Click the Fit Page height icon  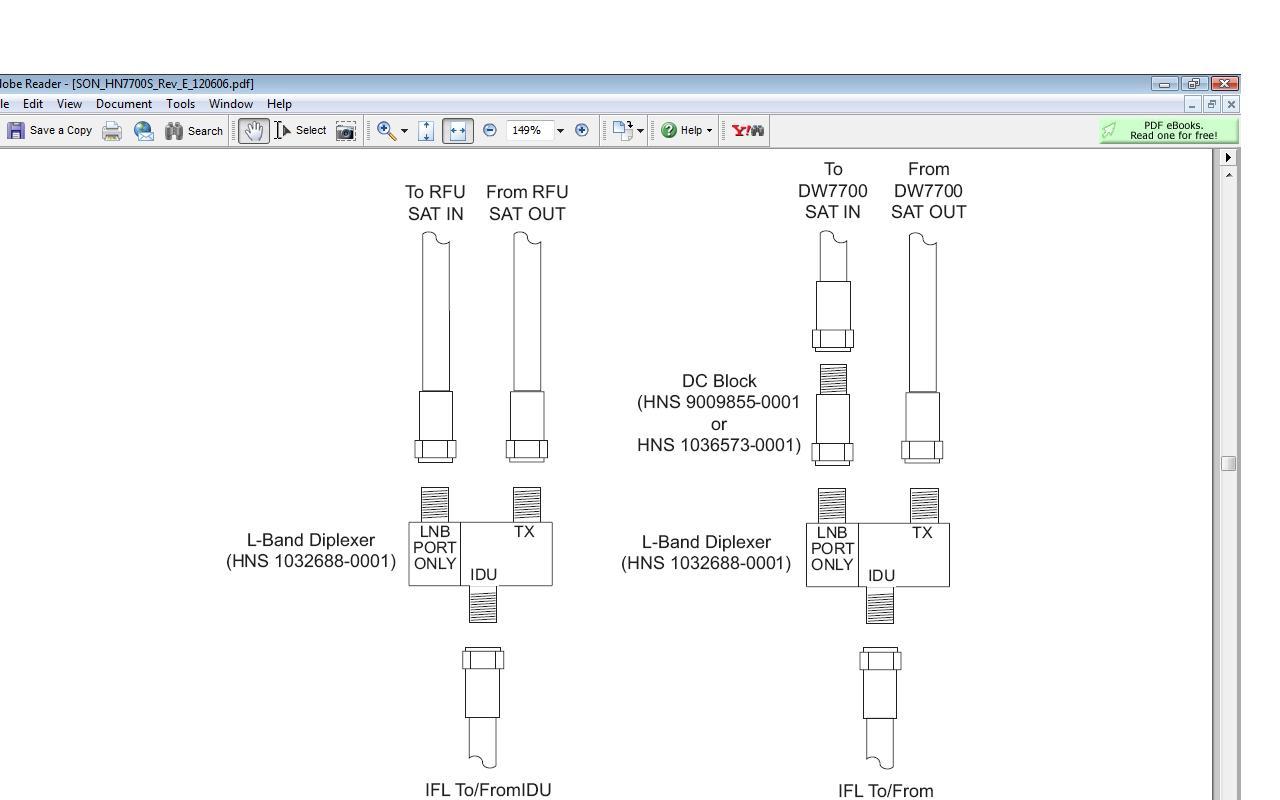[426, 131]
